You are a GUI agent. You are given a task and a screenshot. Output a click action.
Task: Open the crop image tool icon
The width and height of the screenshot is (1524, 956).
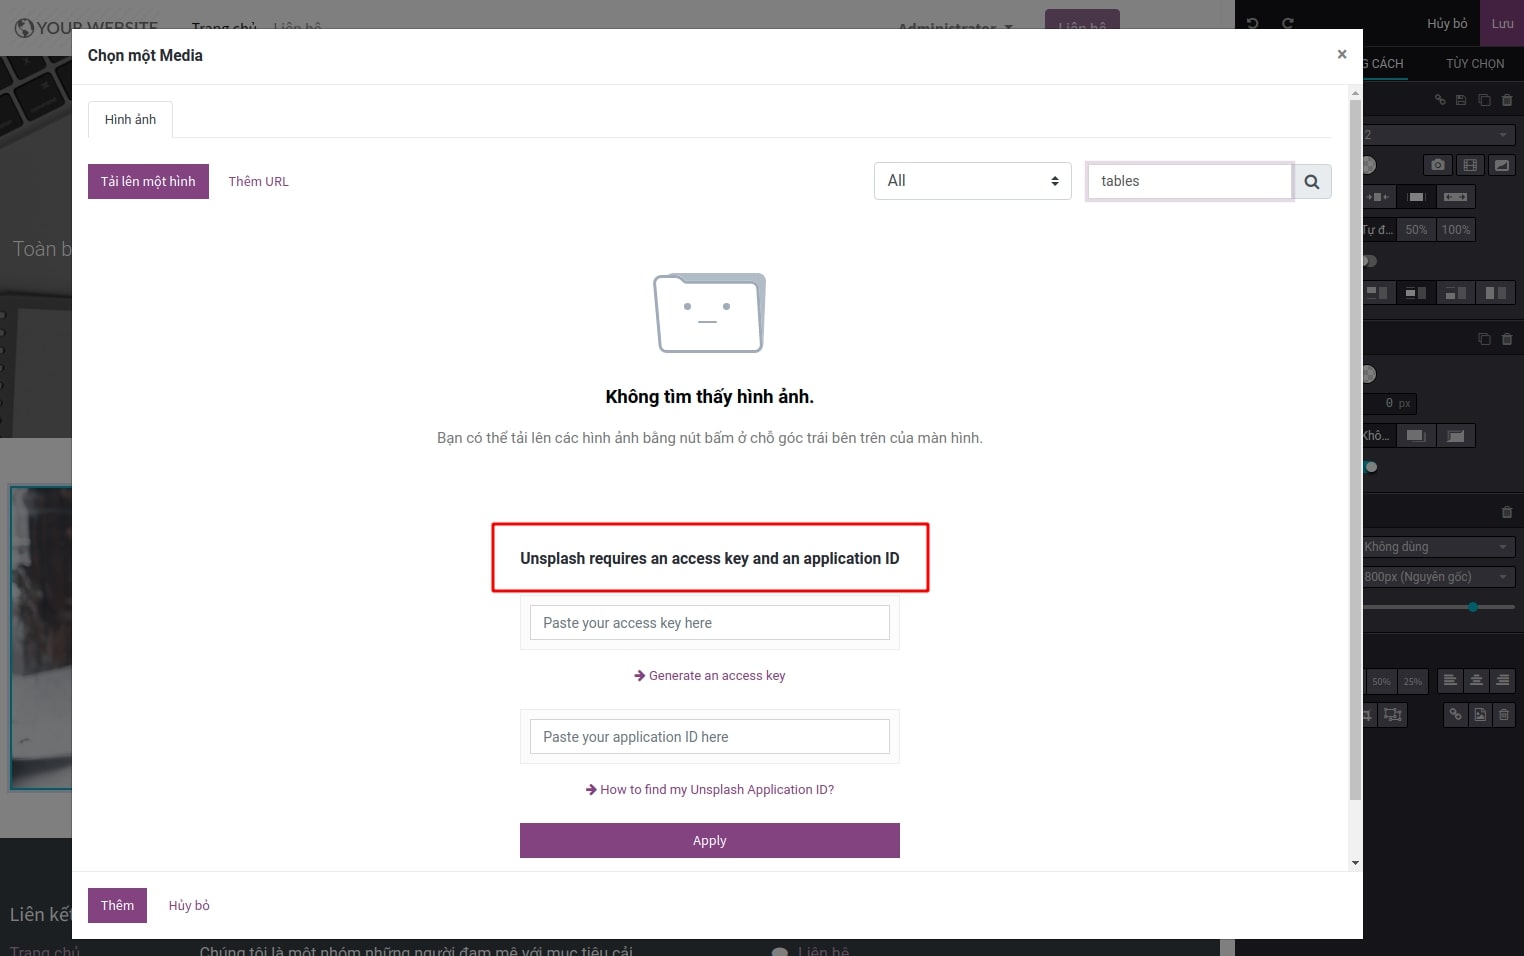point(1368,716)
